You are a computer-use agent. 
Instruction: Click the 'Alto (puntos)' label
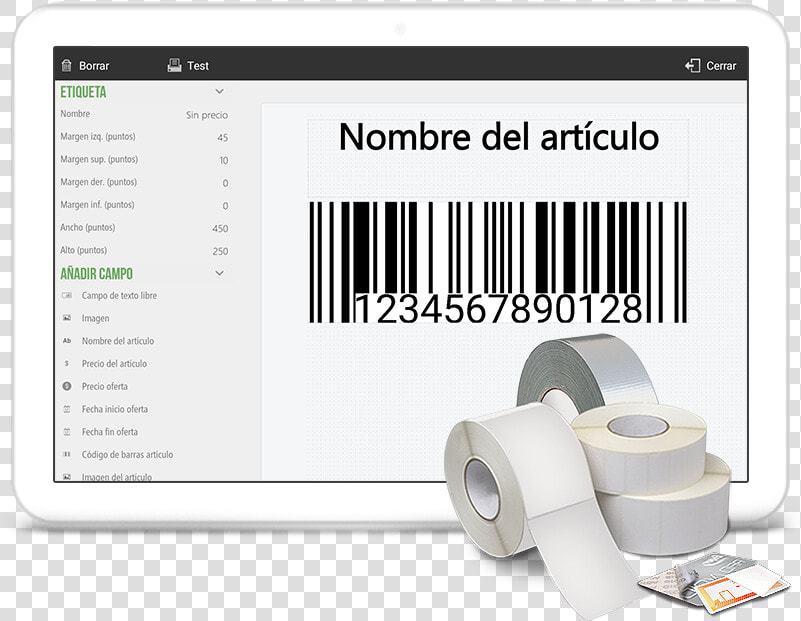click(84, 250)
